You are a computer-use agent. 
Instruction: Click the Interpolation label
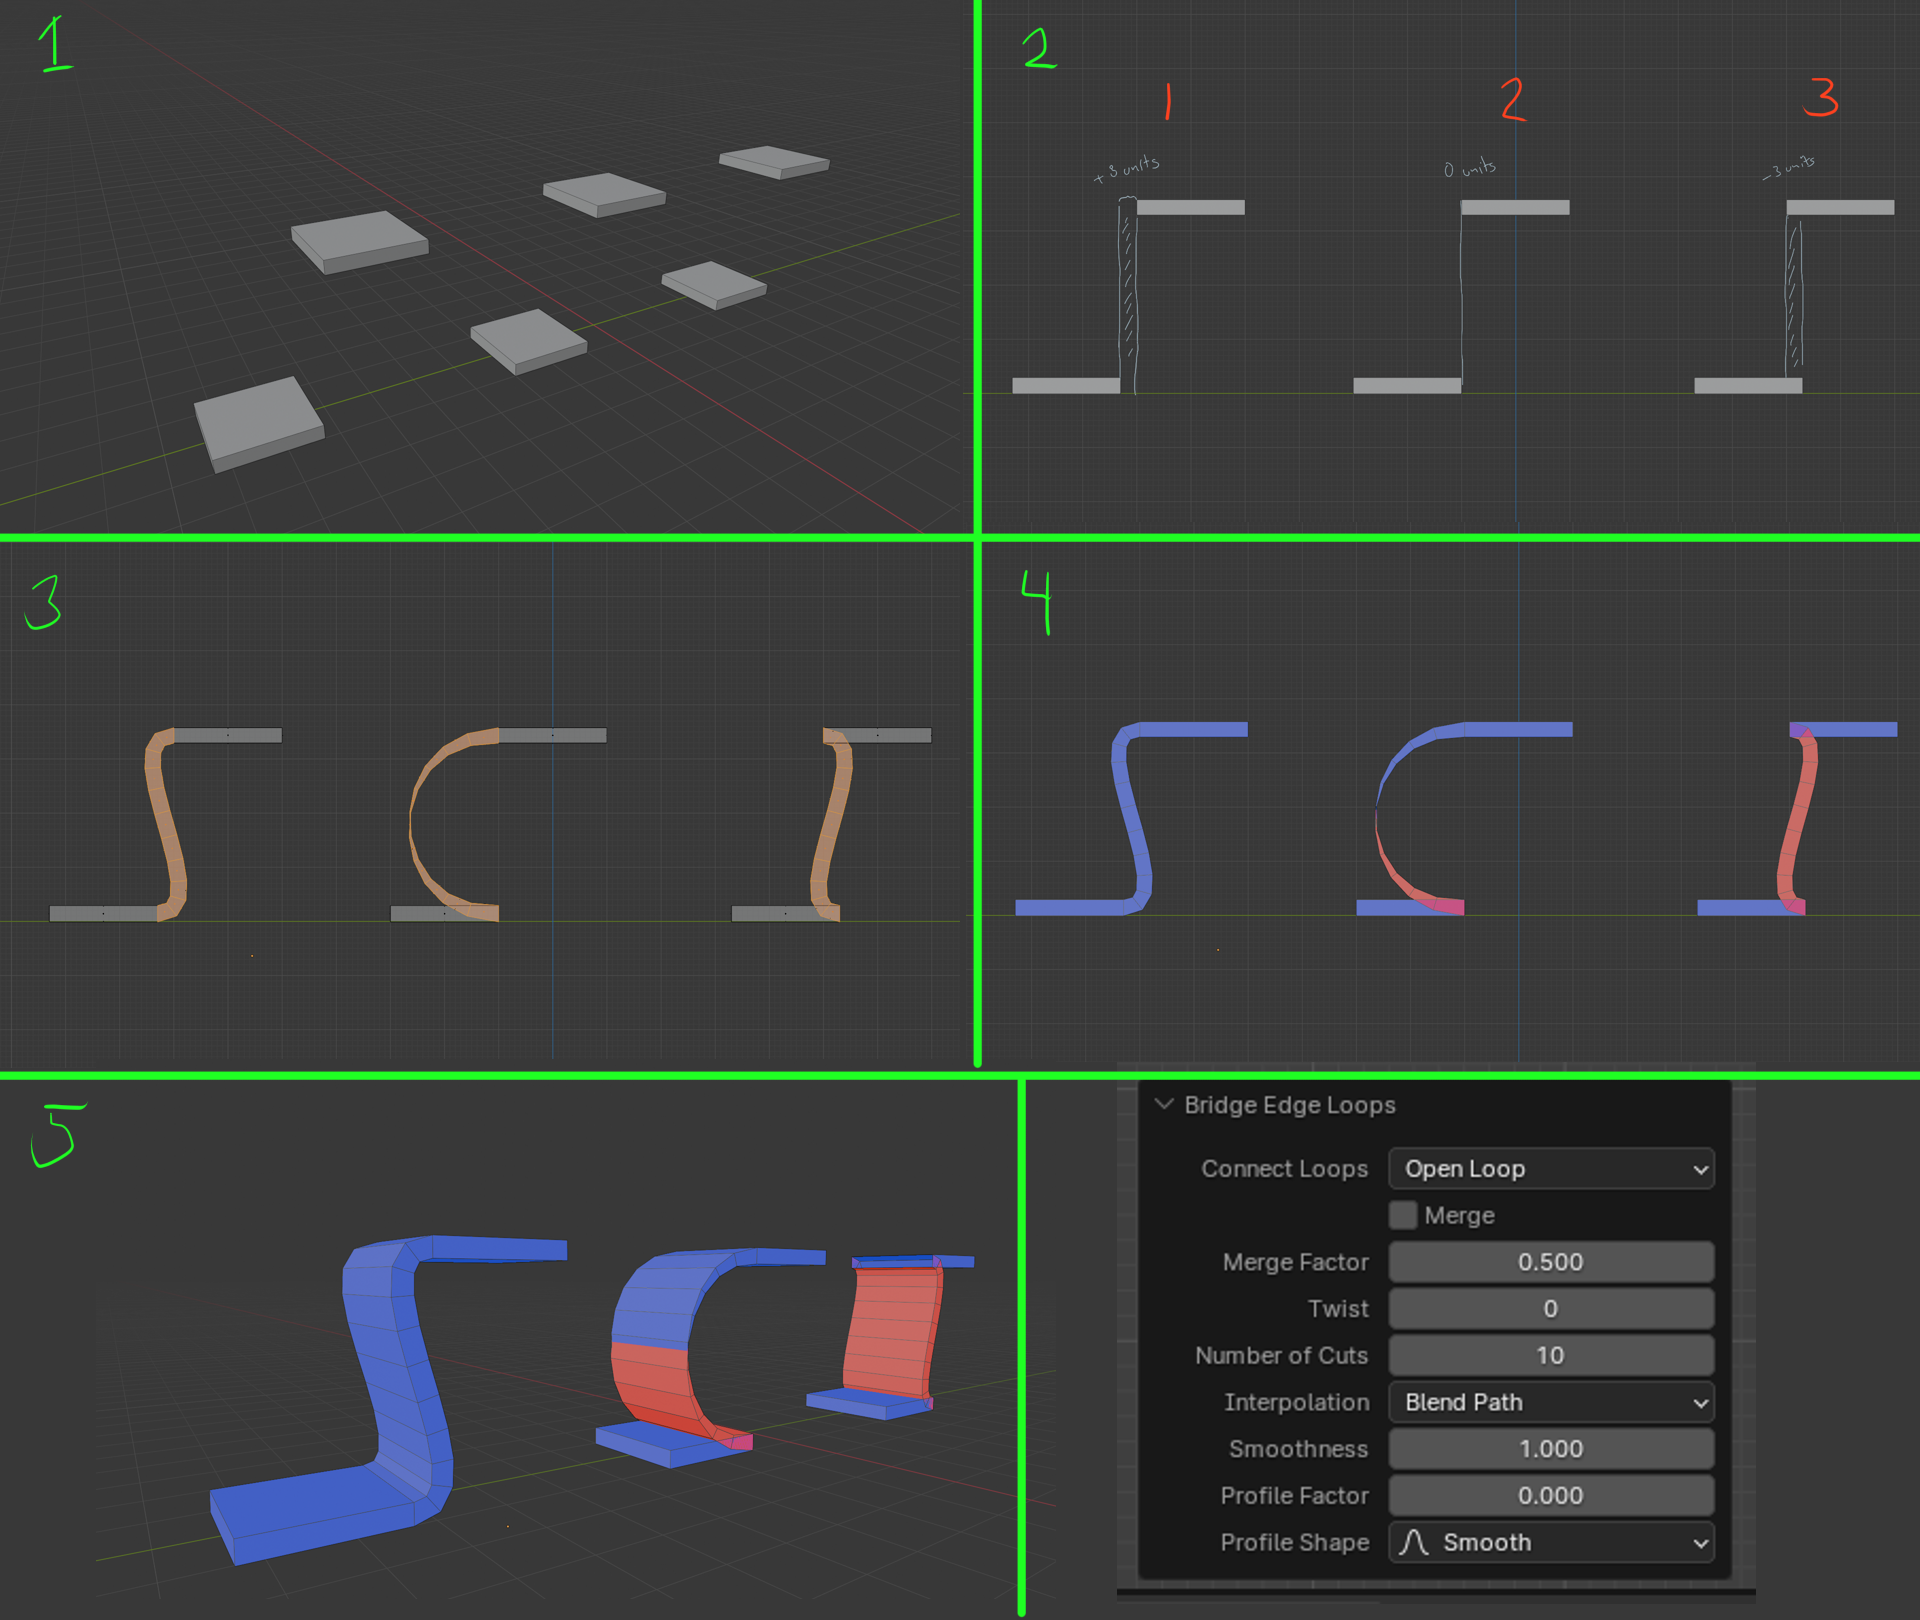point(1296,1402)
